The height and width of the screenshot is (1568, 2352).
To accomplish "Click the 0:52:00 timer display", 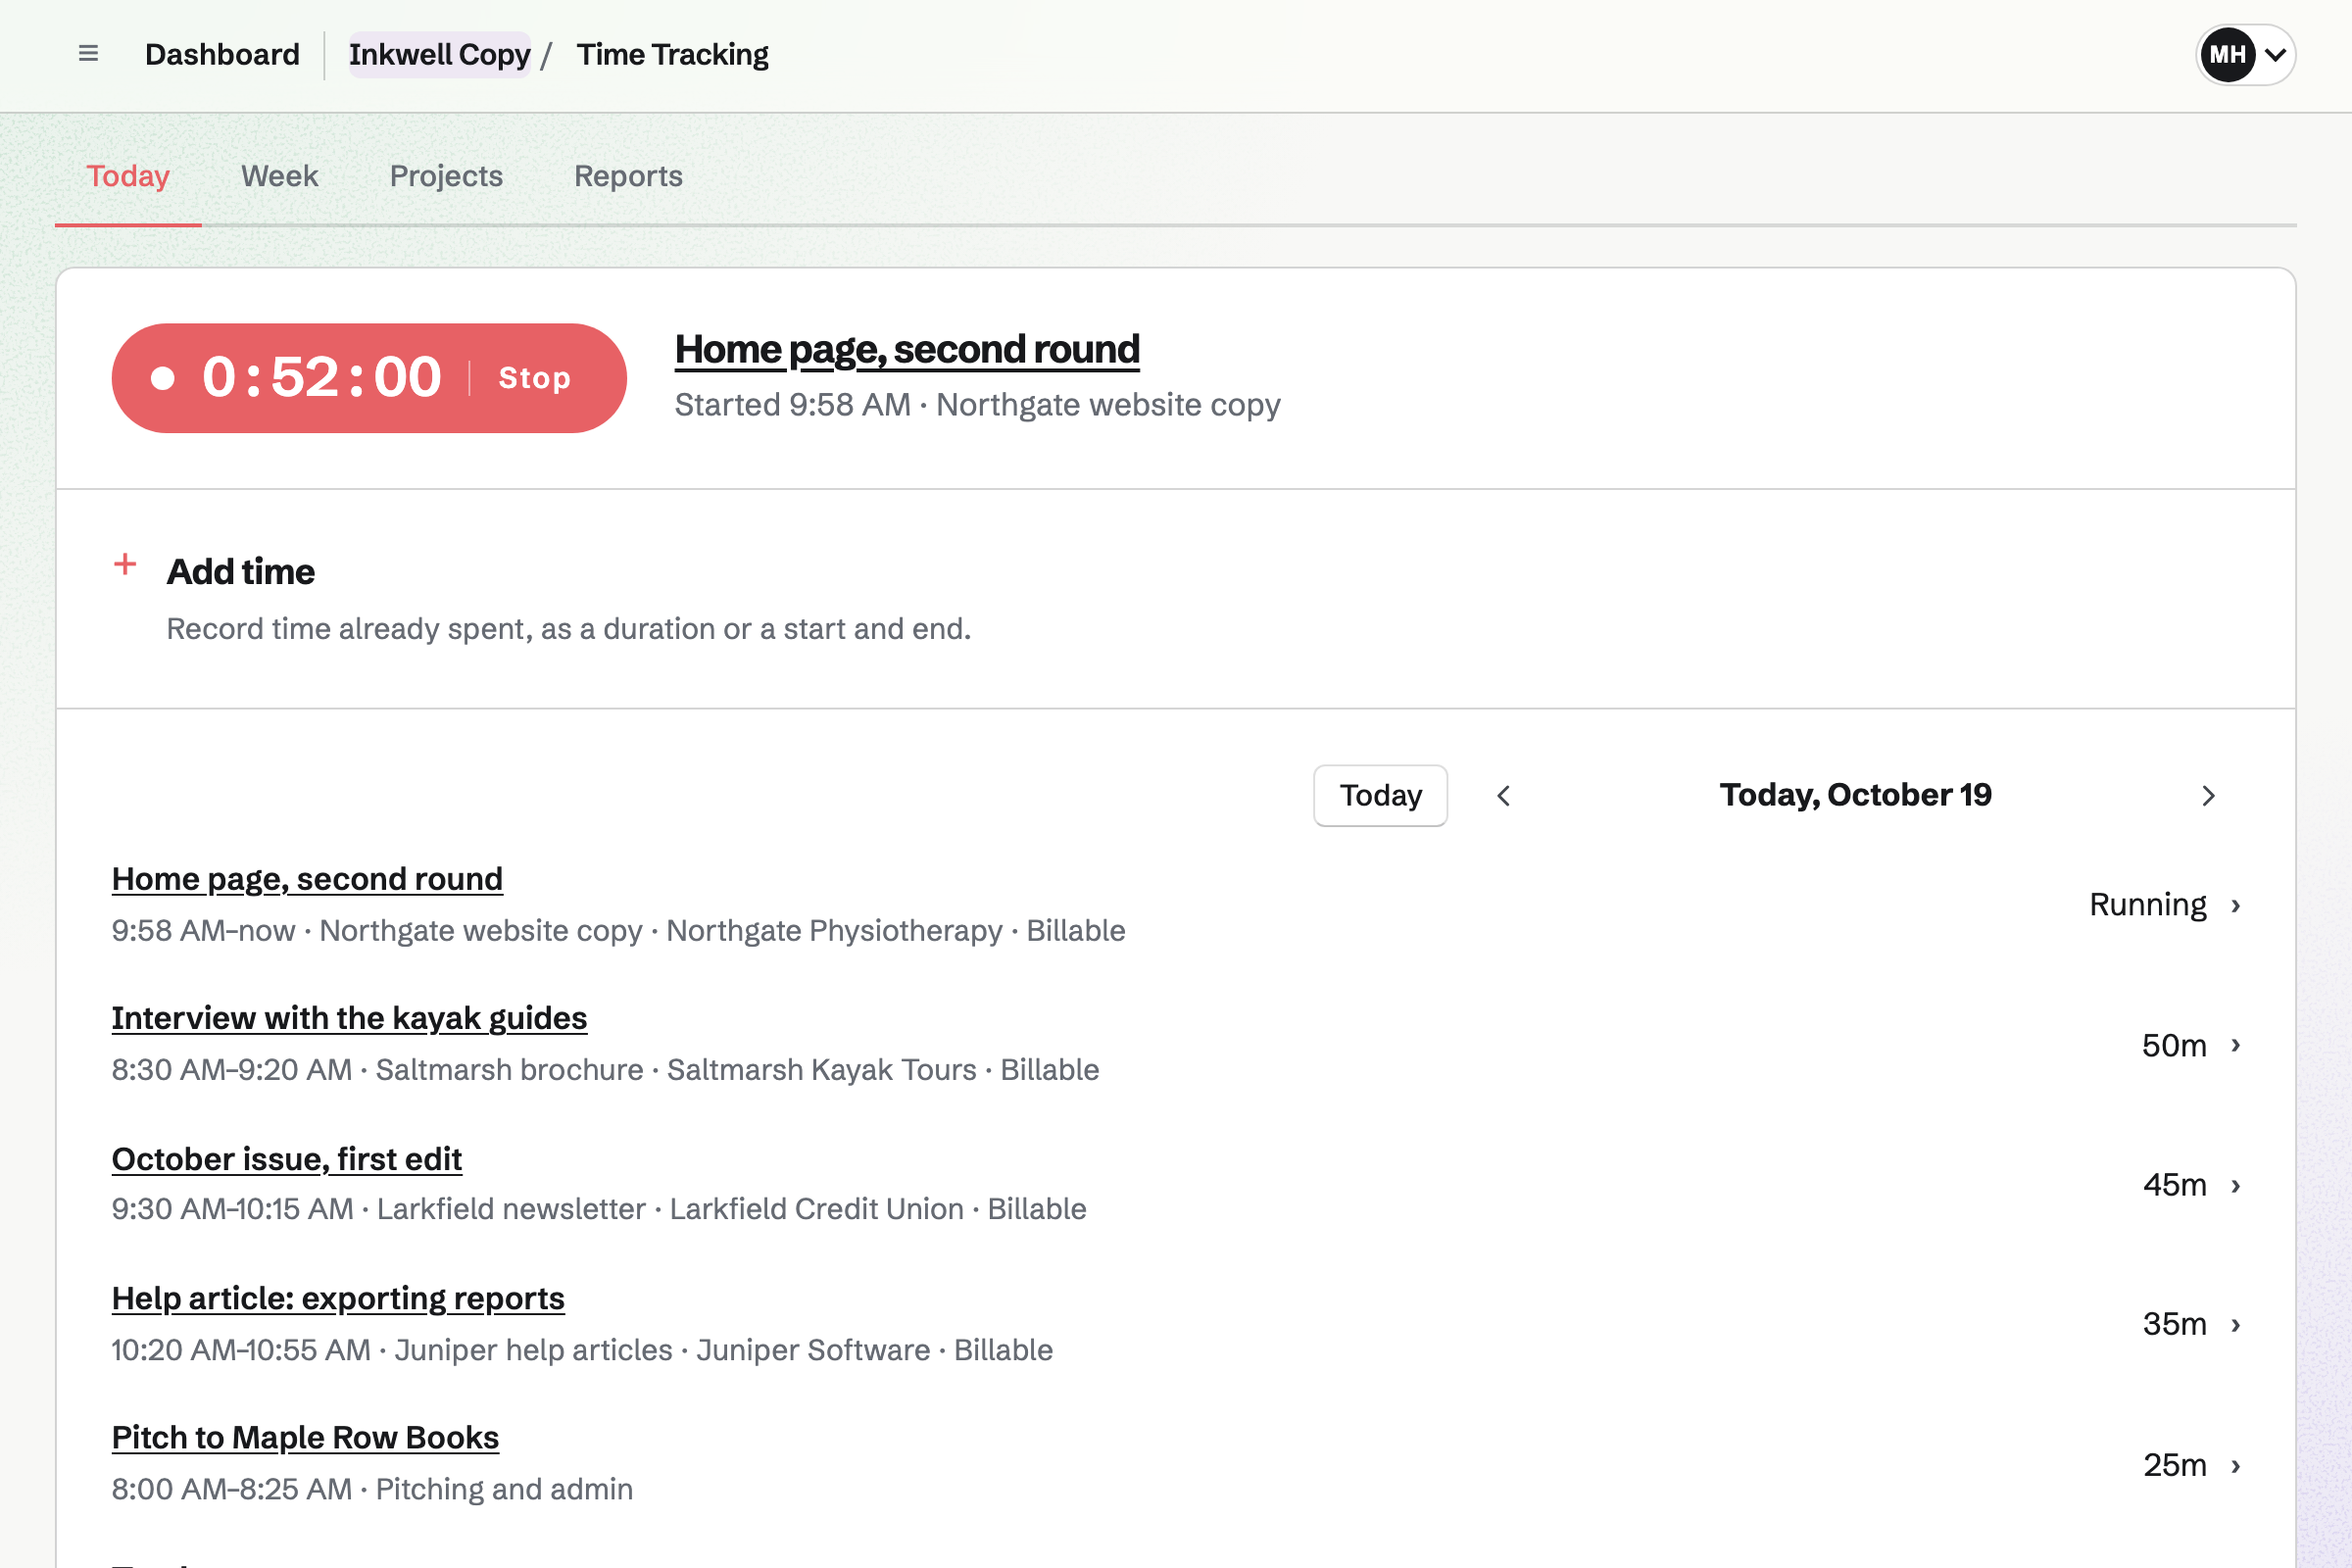I will pos(321,377).
